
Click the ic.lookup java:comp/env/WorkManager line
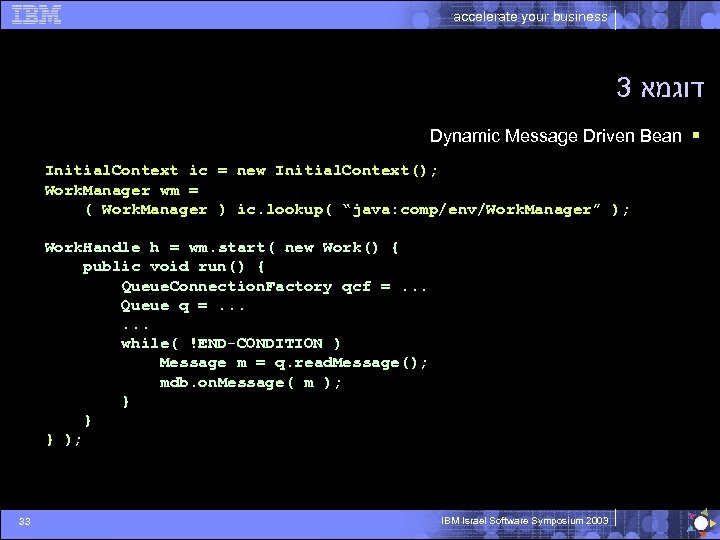pyautogui.click(x=357, y=210)
